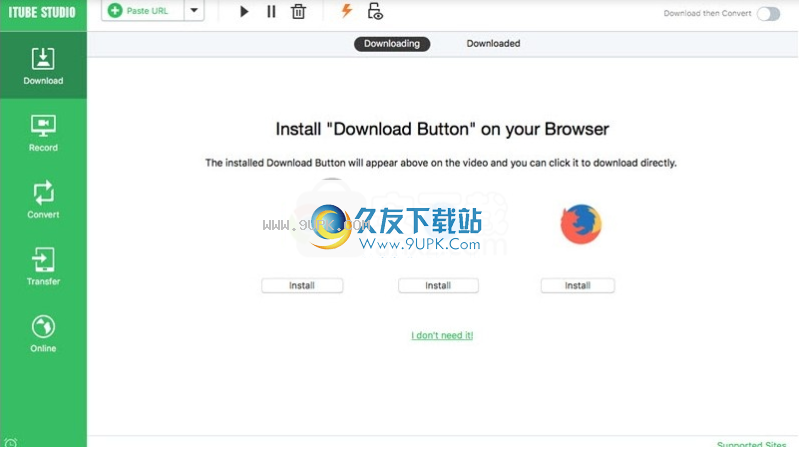Image resolution: width=799 pixels, height=455 pixels.
Task: Enable turbo mode lightning bolt icon
Action: (x=347, y=11)
